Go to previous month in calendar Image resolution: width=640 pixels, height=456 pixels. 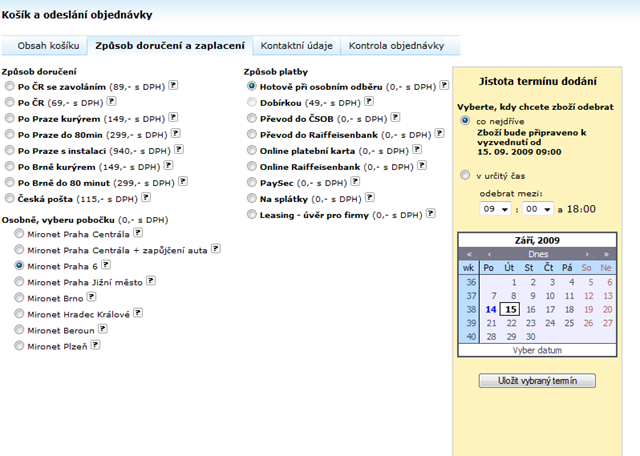point(489,254)
